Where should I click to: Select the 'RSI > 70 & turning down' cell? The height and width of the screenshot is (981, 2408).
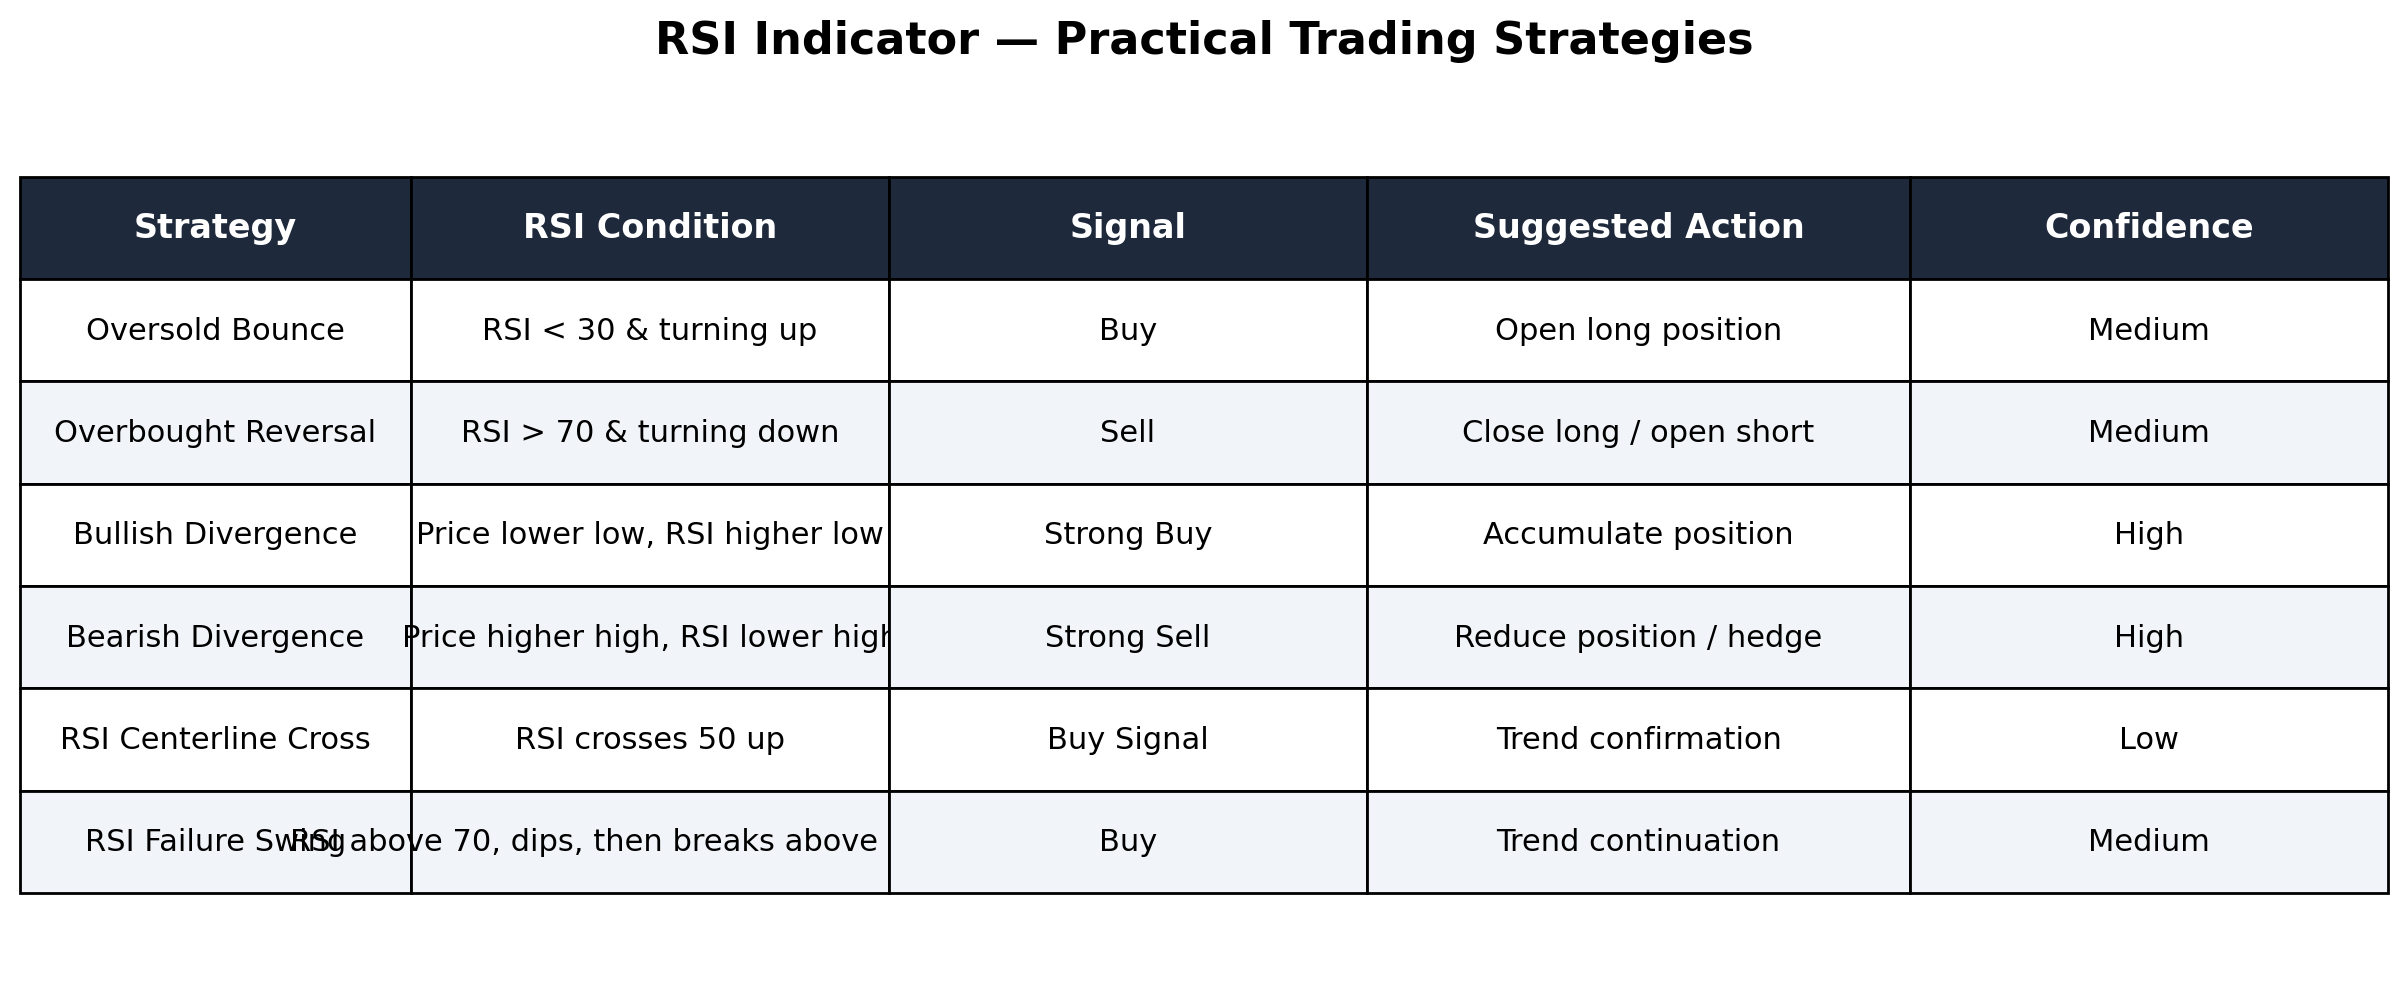click(x=650, y=432)
